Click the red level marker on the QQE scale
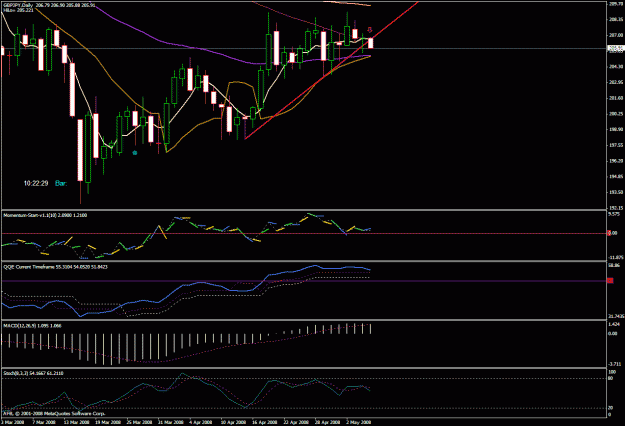 point(610,281)
